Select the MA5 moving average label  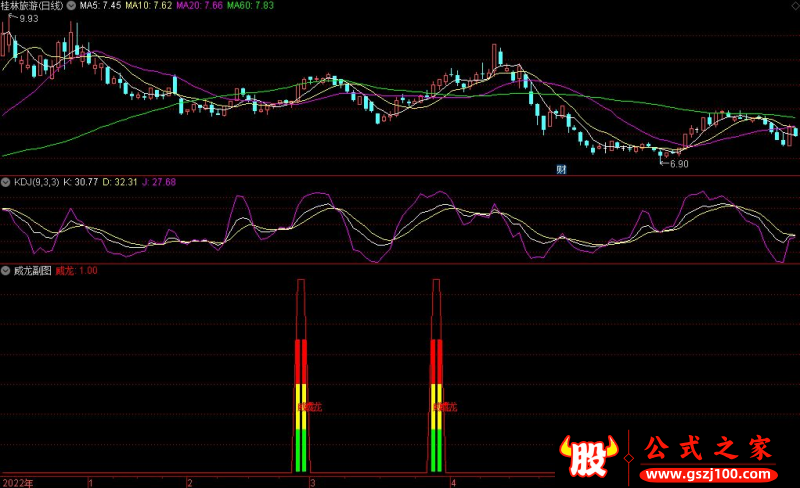(100, 6)
